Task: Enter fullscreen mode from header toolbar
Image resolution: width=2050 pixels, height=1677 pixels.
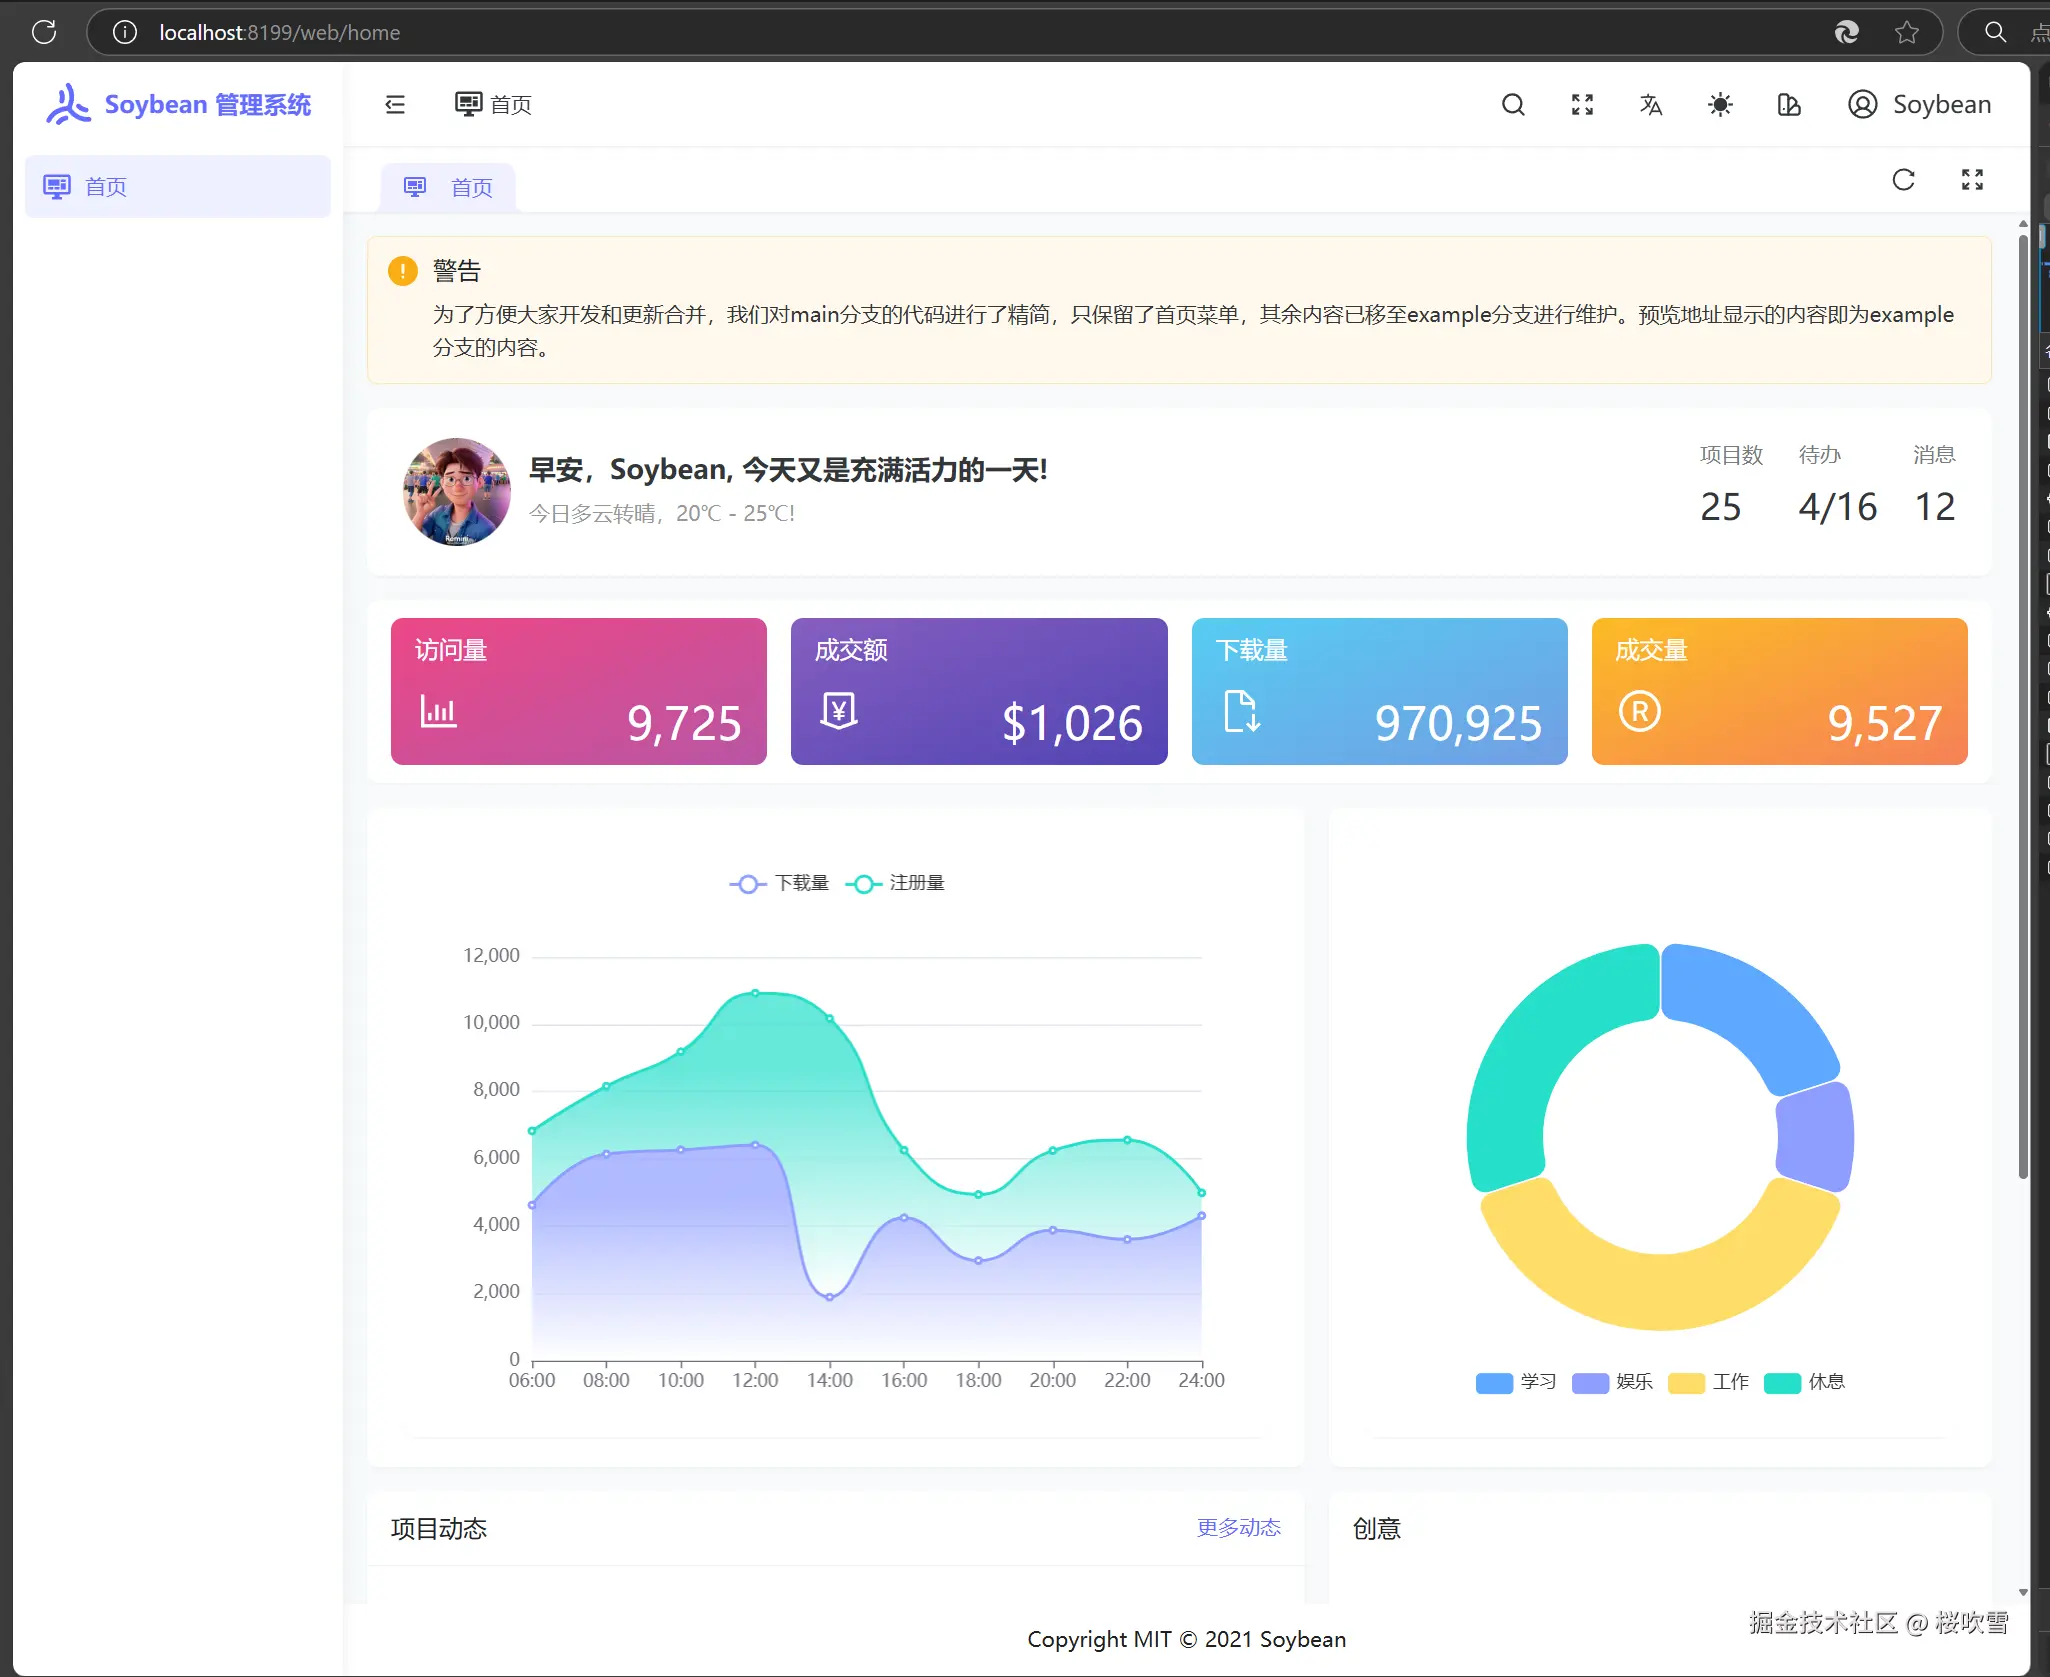Action: 1582,104
